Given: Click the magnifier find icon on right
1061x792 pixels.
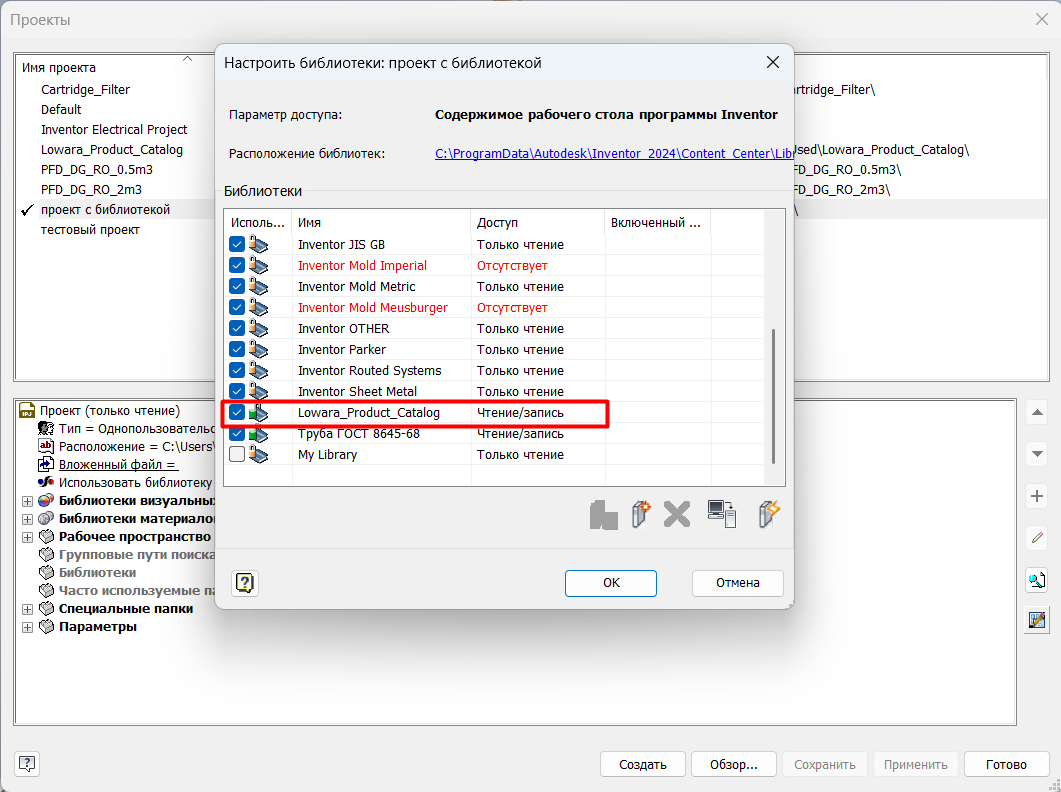Looking at the screenshot, I should tap(1037, 580).
